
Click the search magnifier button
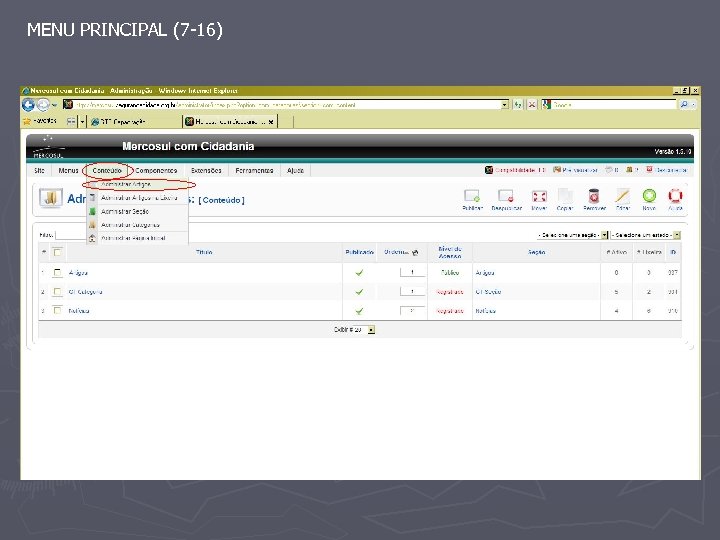[684, 105]
